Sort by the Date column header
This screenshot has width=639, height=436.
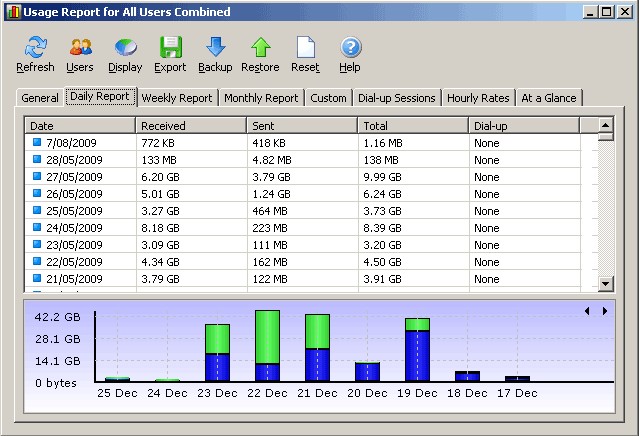pyautogui.click(x=80, y=126)
